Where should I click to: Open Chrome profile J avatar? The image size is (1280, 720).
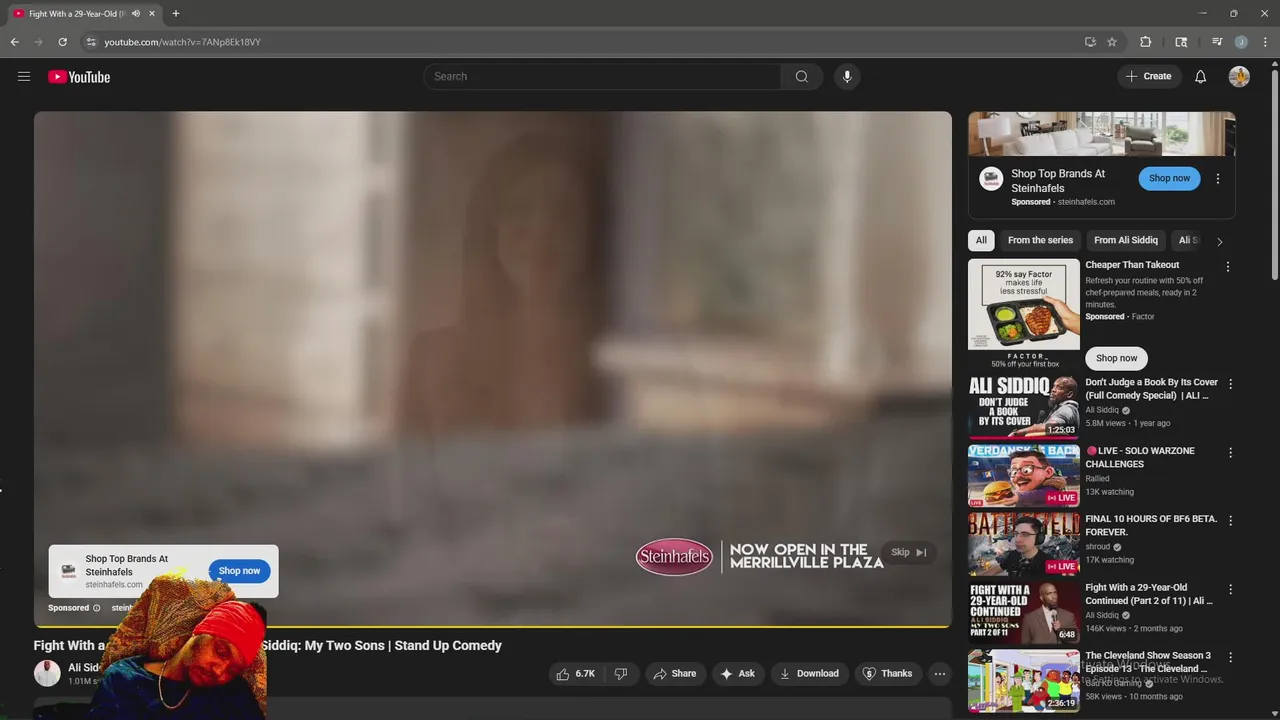(x=1241, y=42)
